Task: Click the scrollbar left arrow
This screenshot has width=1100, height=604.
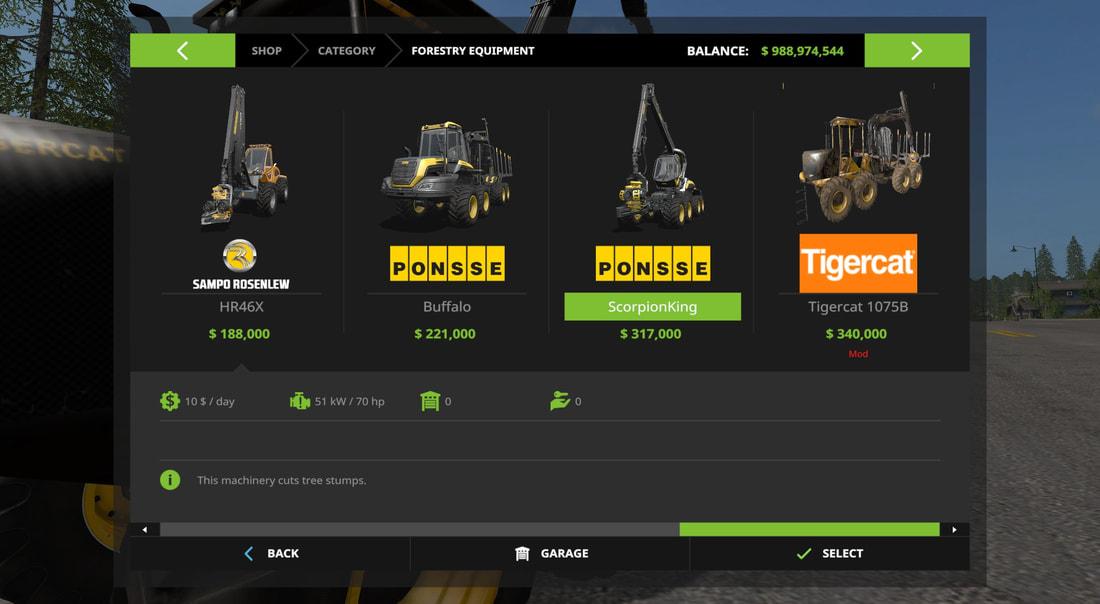Action: [x=145, y=530]
